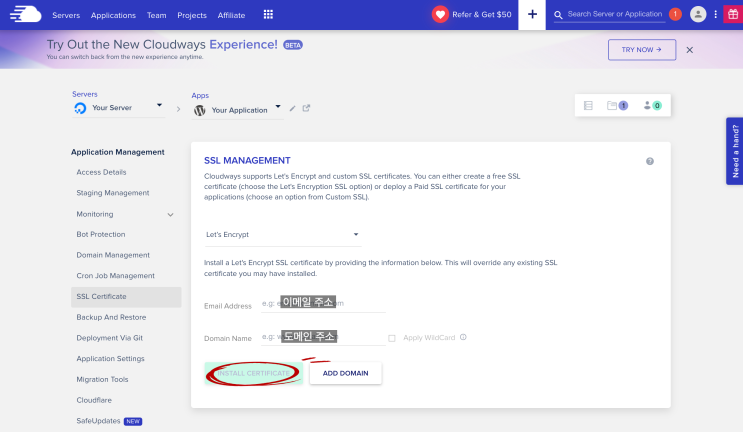Go to Cloudflare settings

pos(94,400)
